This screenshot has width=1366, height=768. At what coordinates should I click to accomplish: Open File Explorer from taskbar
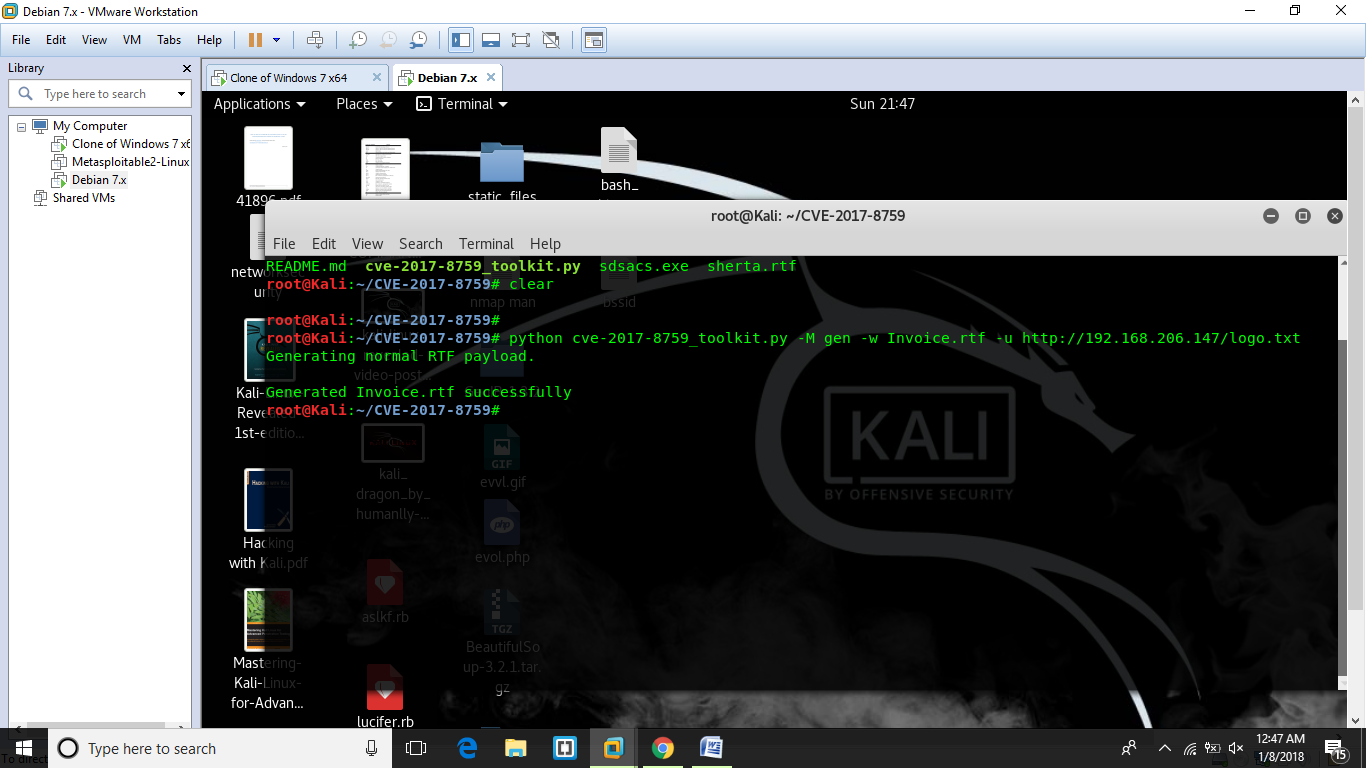click(x=516, y=748)
